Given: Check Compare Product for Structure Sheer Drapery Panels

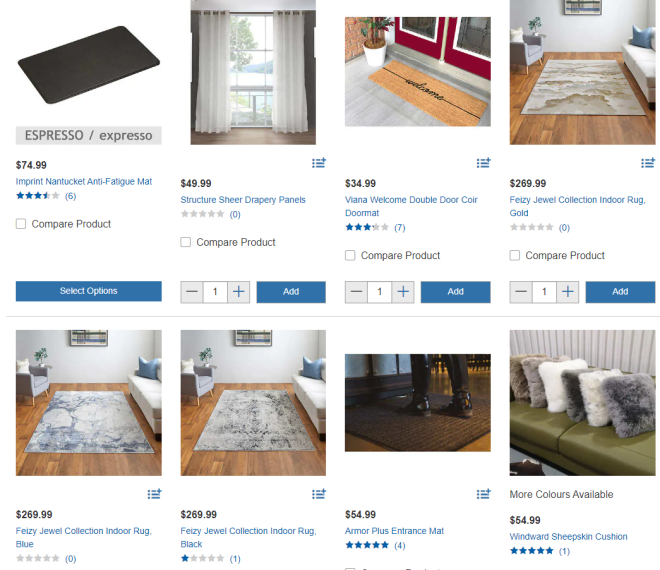Looking at the screenshot, I should pyautogui.click(x=186, y=242).
